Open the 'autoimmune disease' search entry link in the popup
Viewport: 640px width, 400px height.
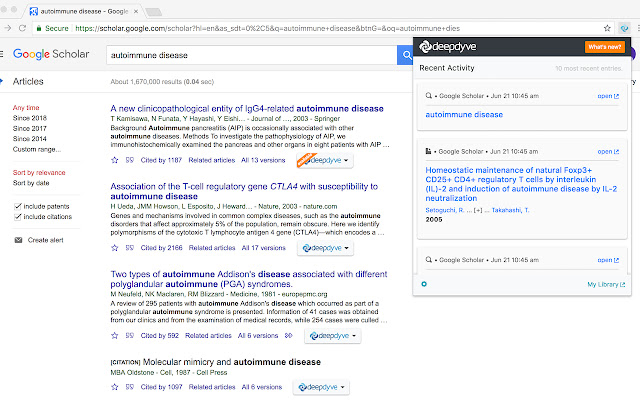pos(464,115)
